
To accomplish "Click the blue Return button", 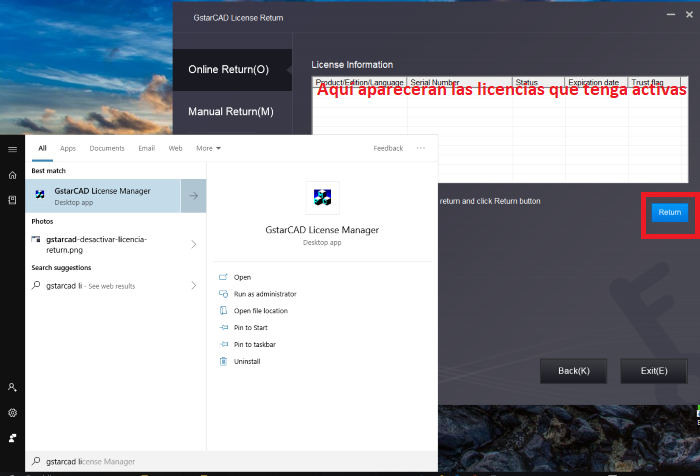I will pos(670,213).
